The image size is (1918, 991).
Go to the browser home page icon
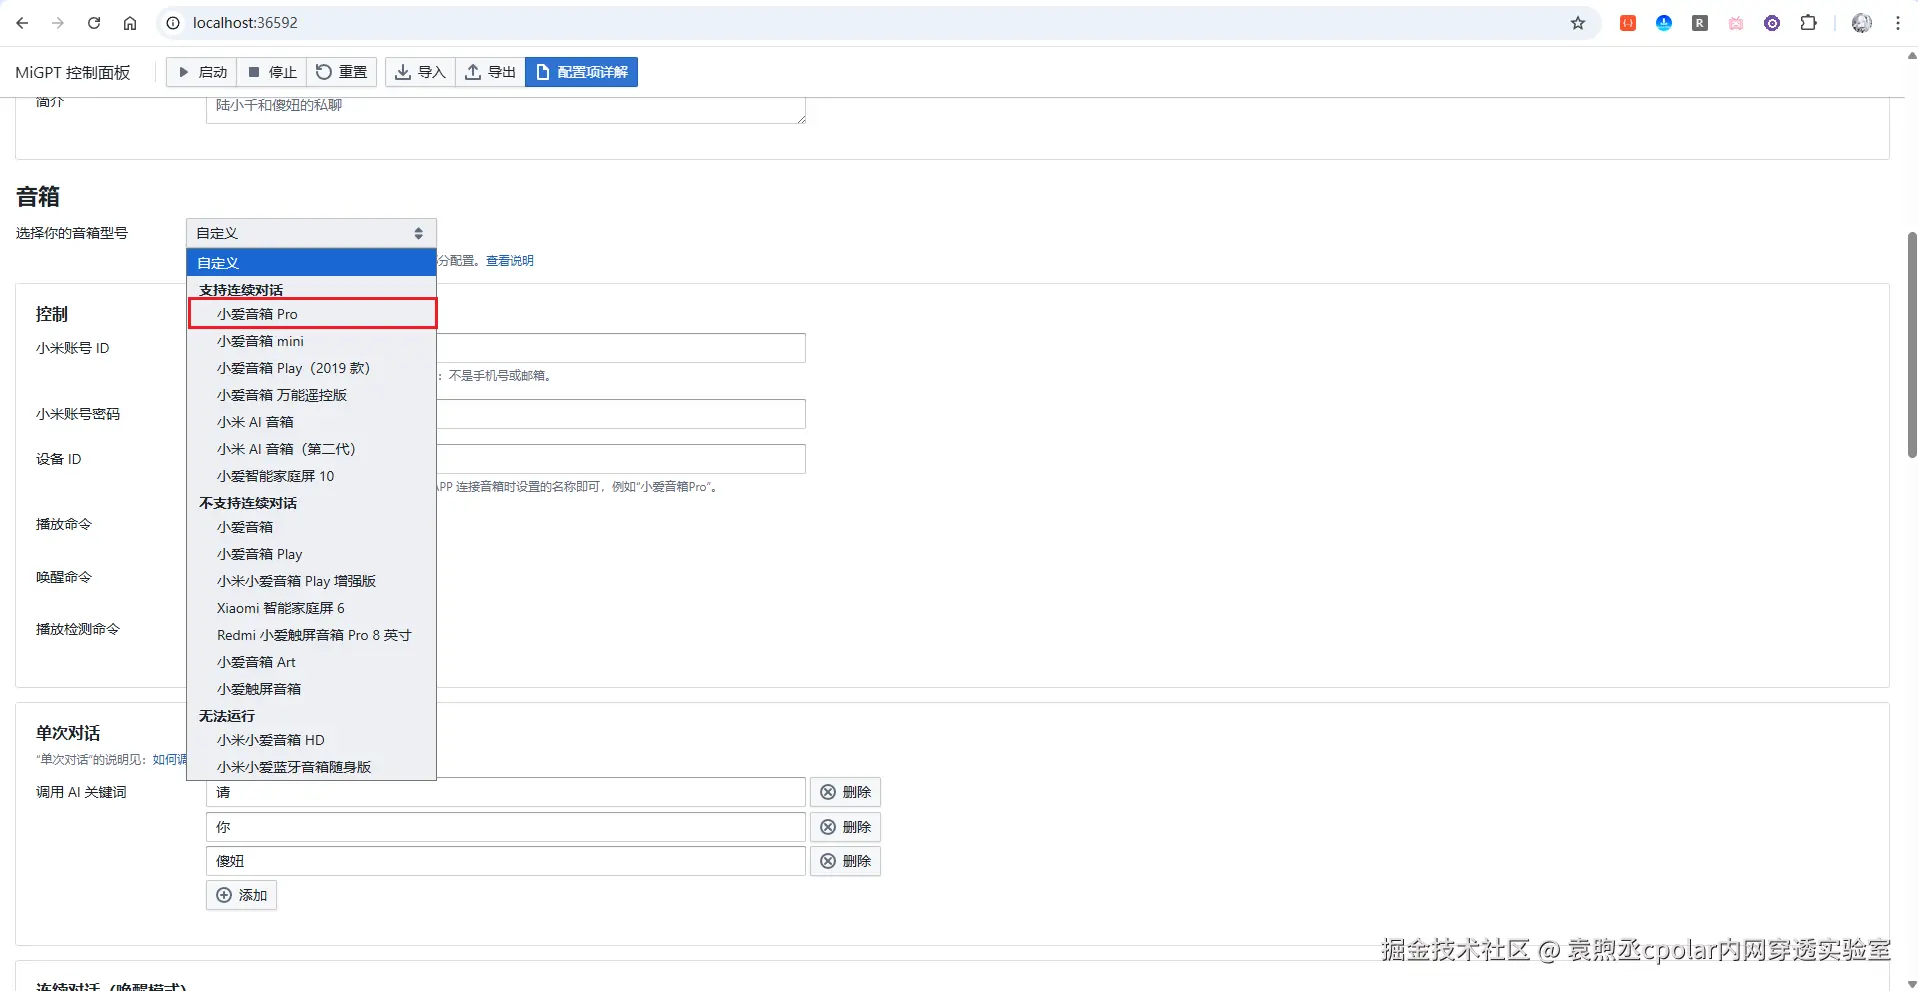[x=130, y=23]
